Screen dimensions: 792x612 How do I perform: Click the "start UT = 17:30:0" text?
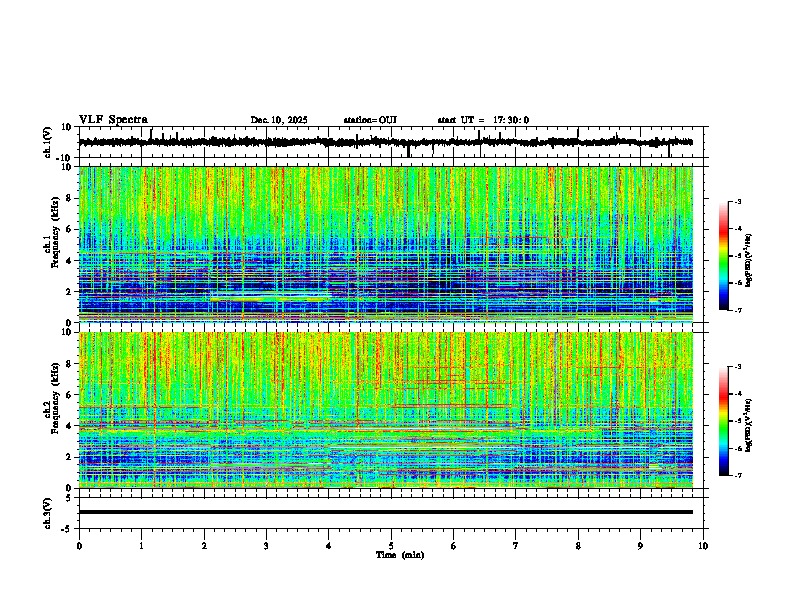click(x=483, y=120)
